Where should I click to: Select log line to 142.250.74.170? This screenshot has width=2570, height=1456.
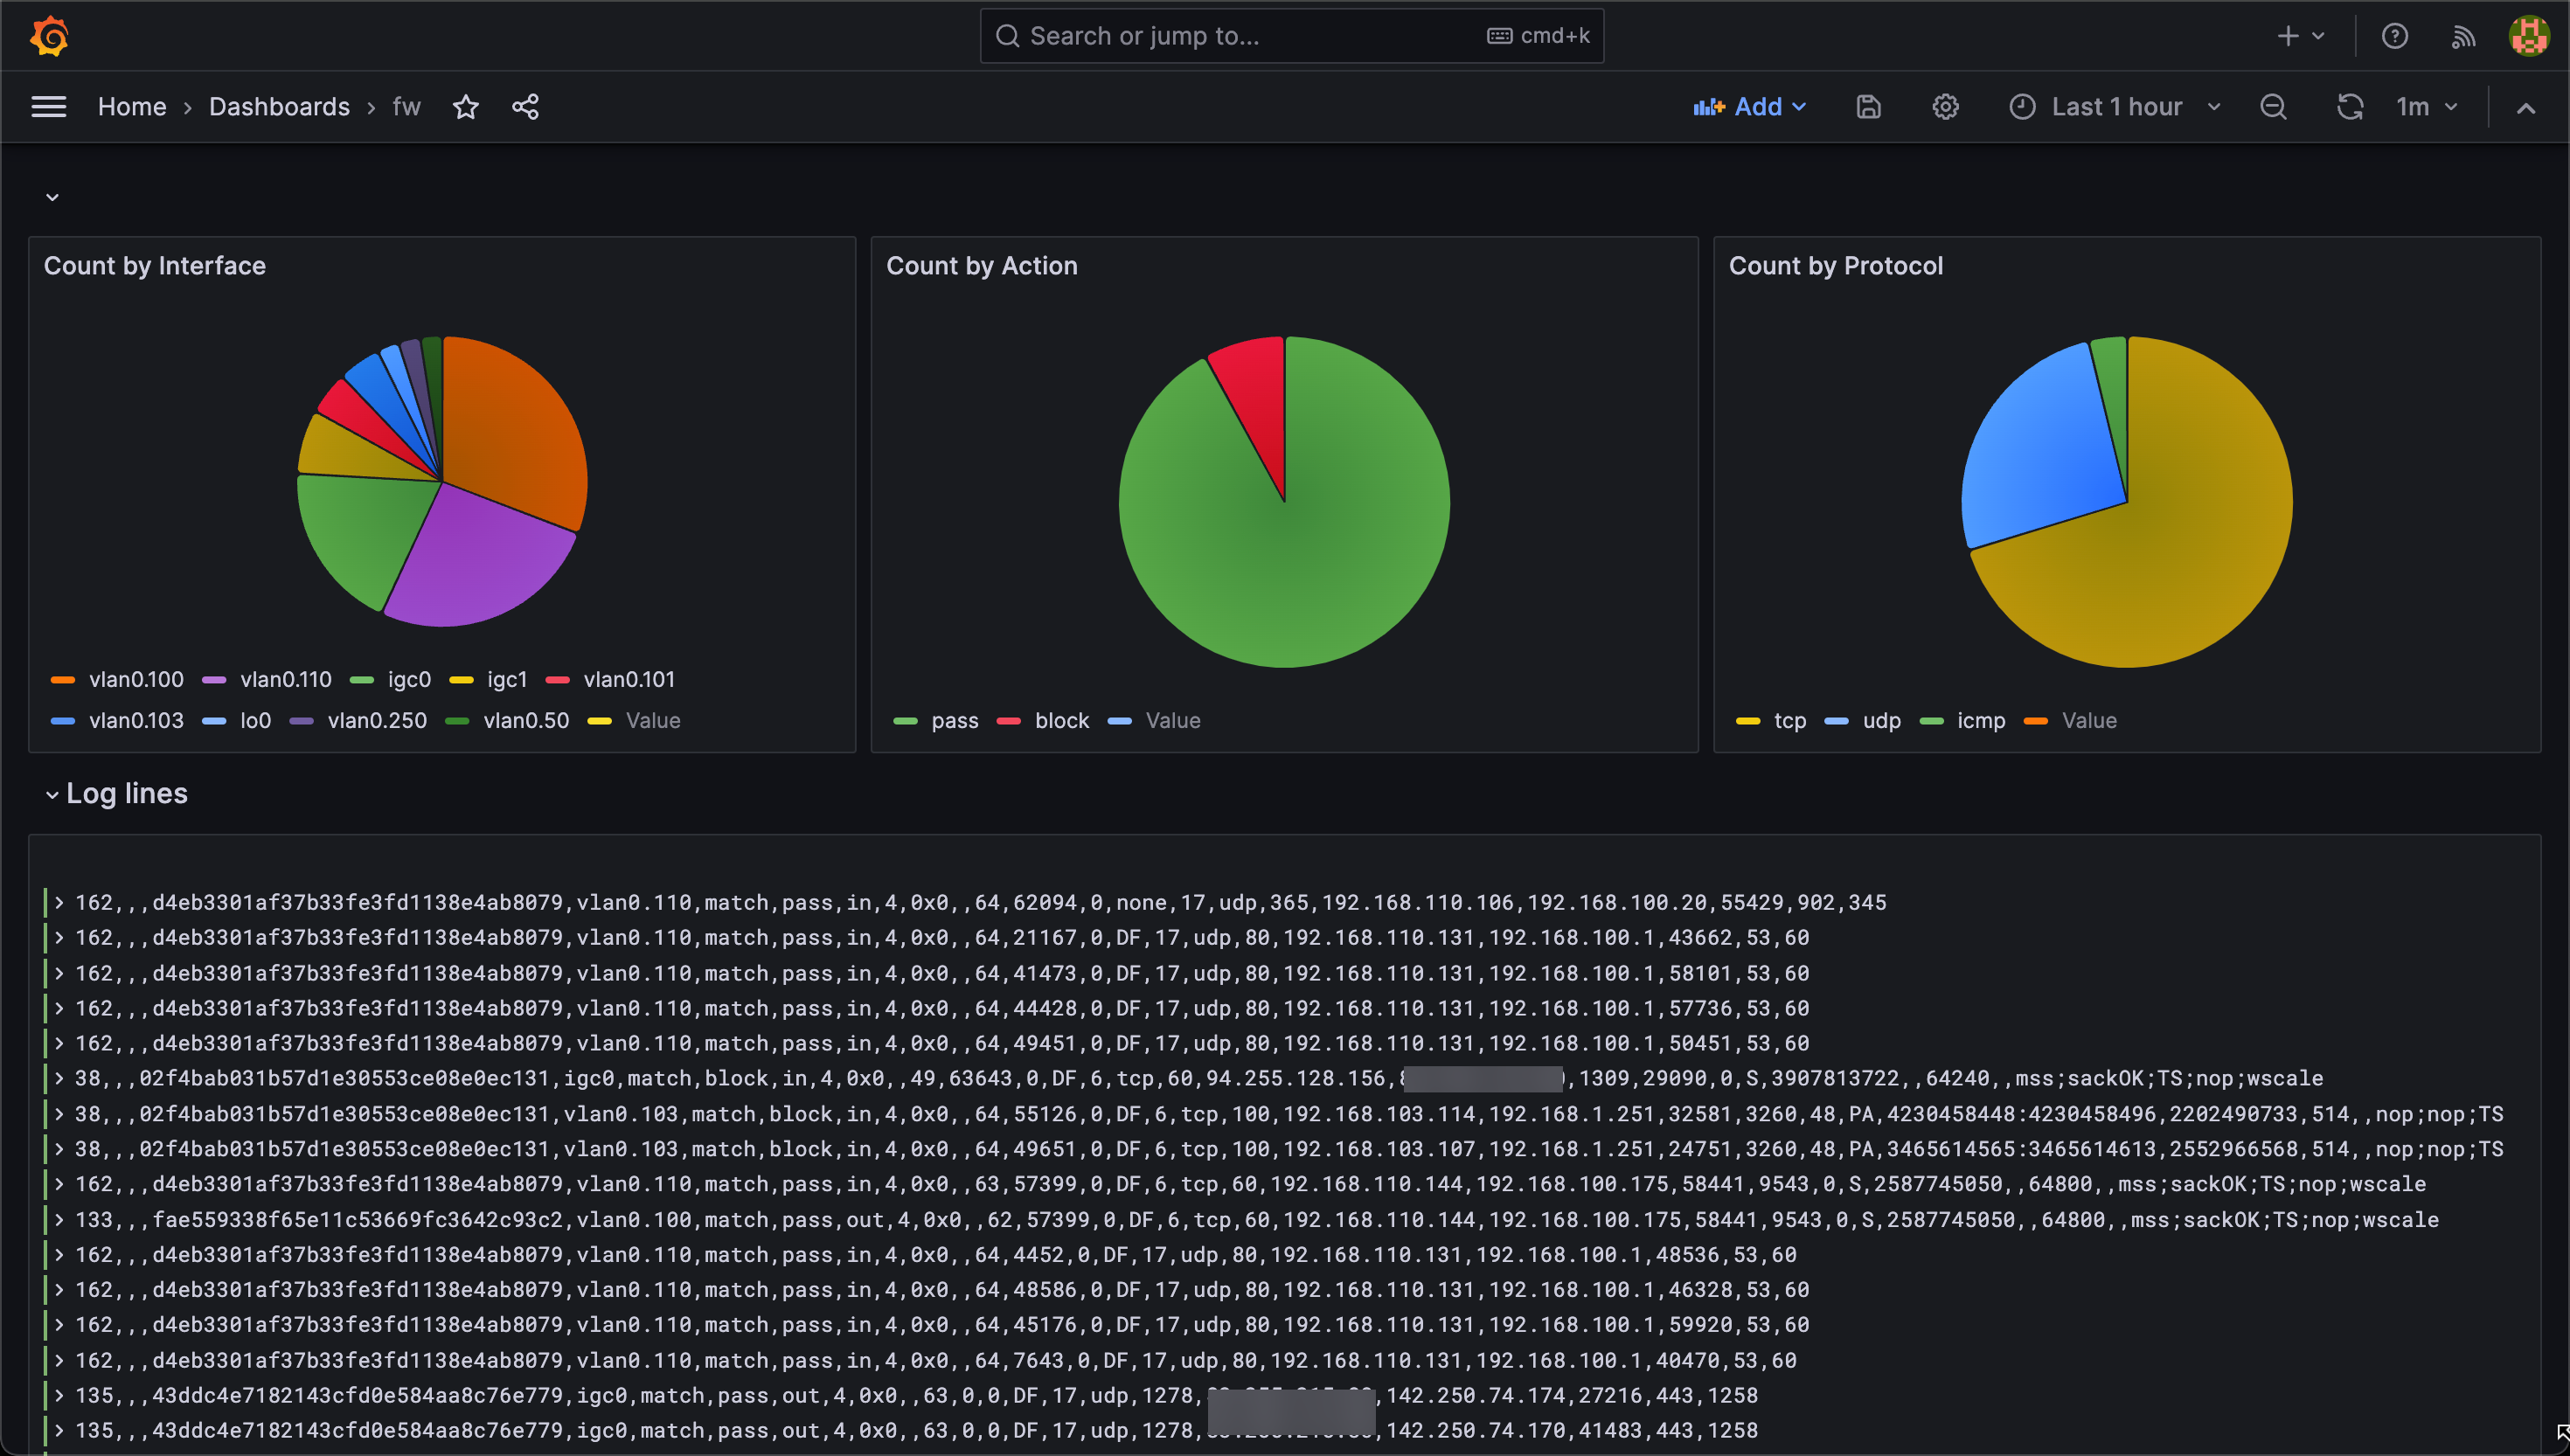click(916, 1430)
